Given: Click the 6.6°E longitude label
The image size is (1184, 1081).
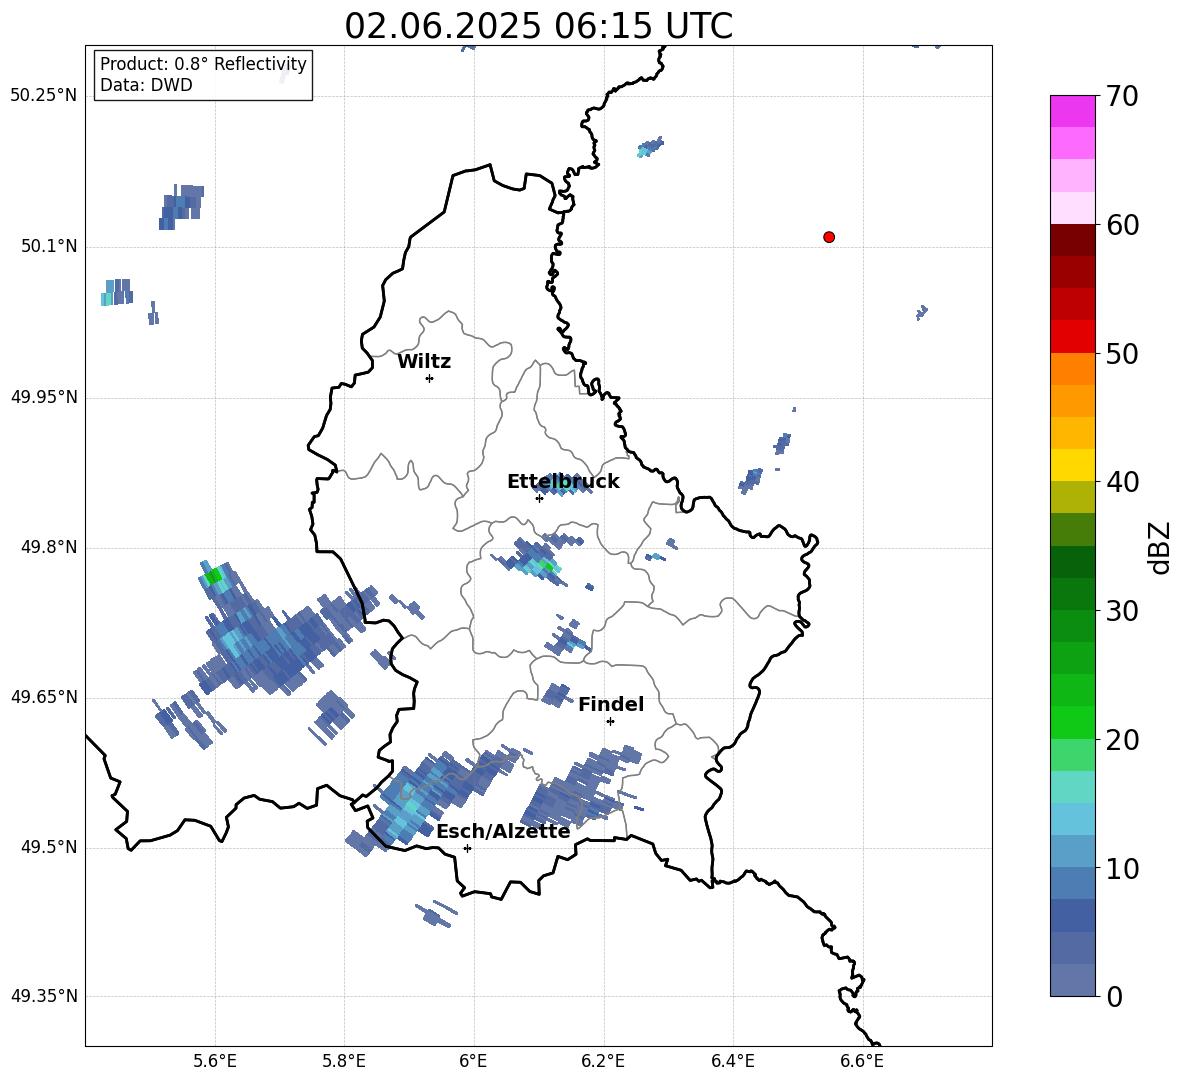Looking at the screenshot, I should (862, 1061).
